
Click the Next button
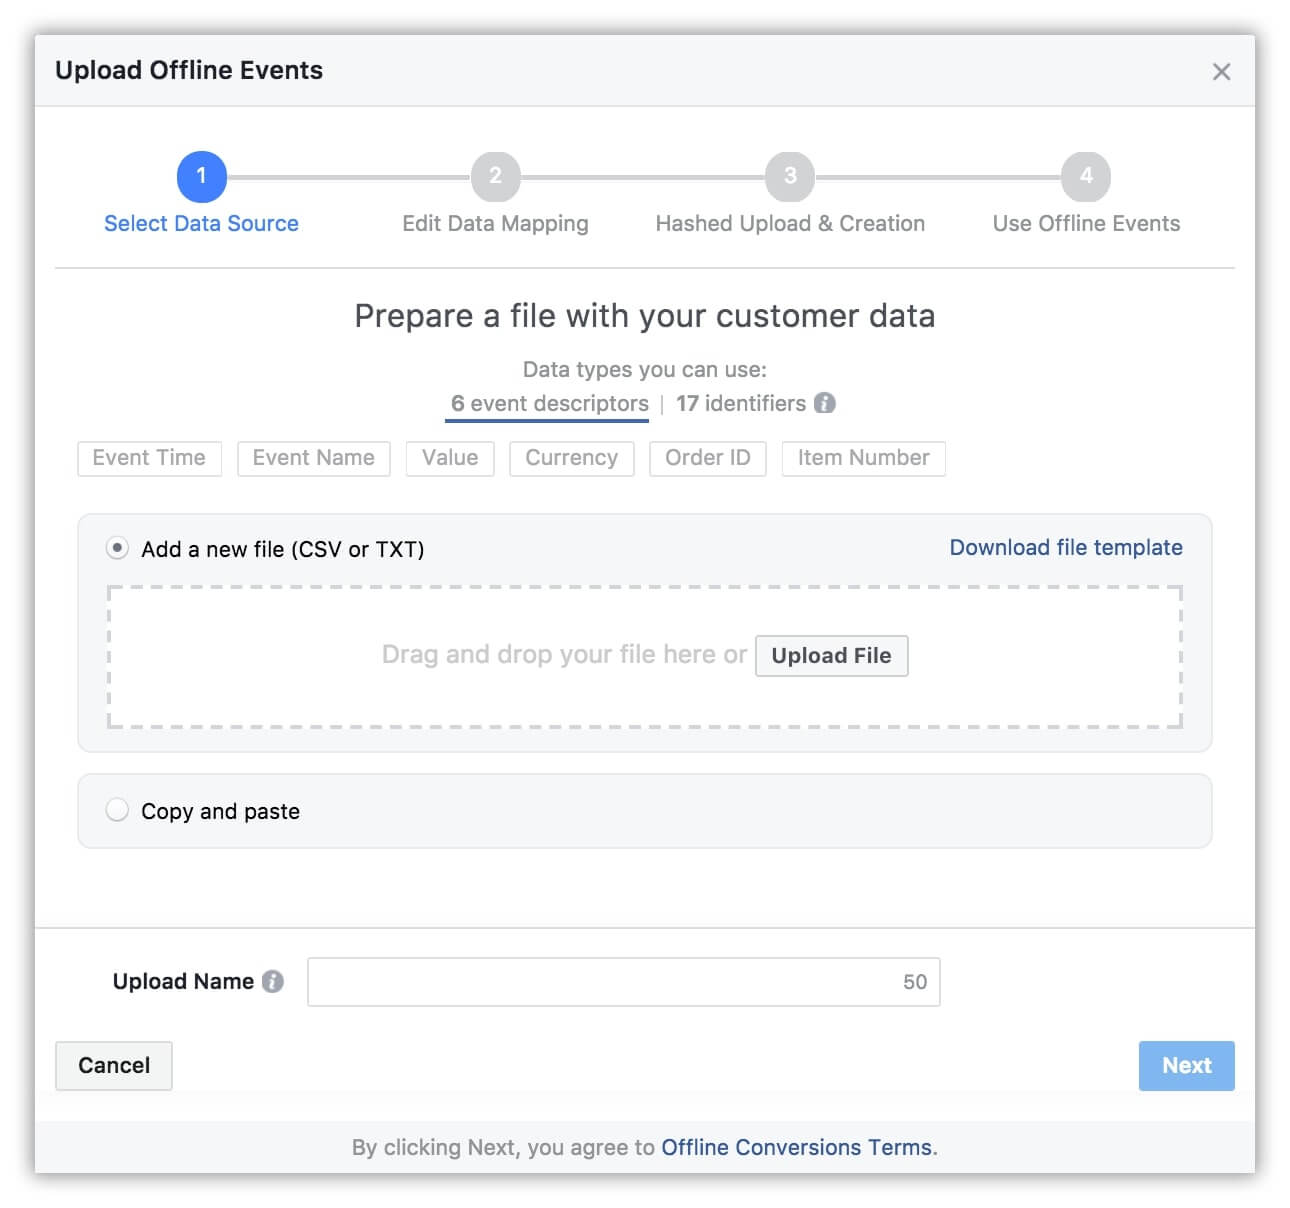pyautogui.click(x=1186, y=1066)
